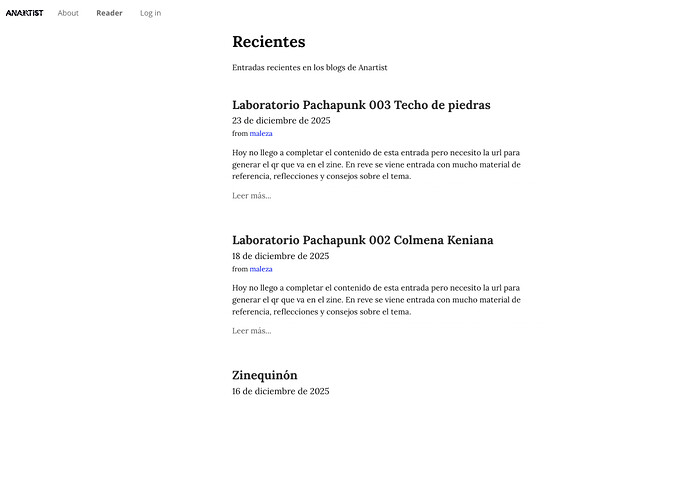Click the maleza author link under the Pachapunk 002 post
Image resolution: width=690 pixels, height=498 pixels.
click(x=261, y=269)
